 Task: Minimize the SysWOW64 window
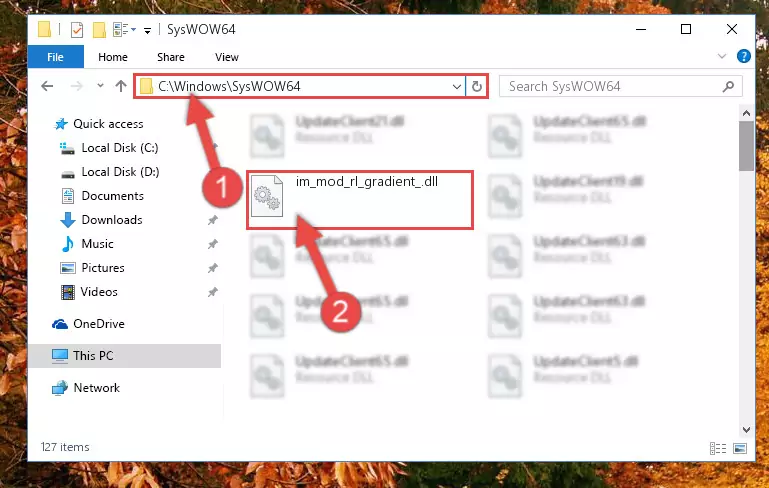[641, 29]
